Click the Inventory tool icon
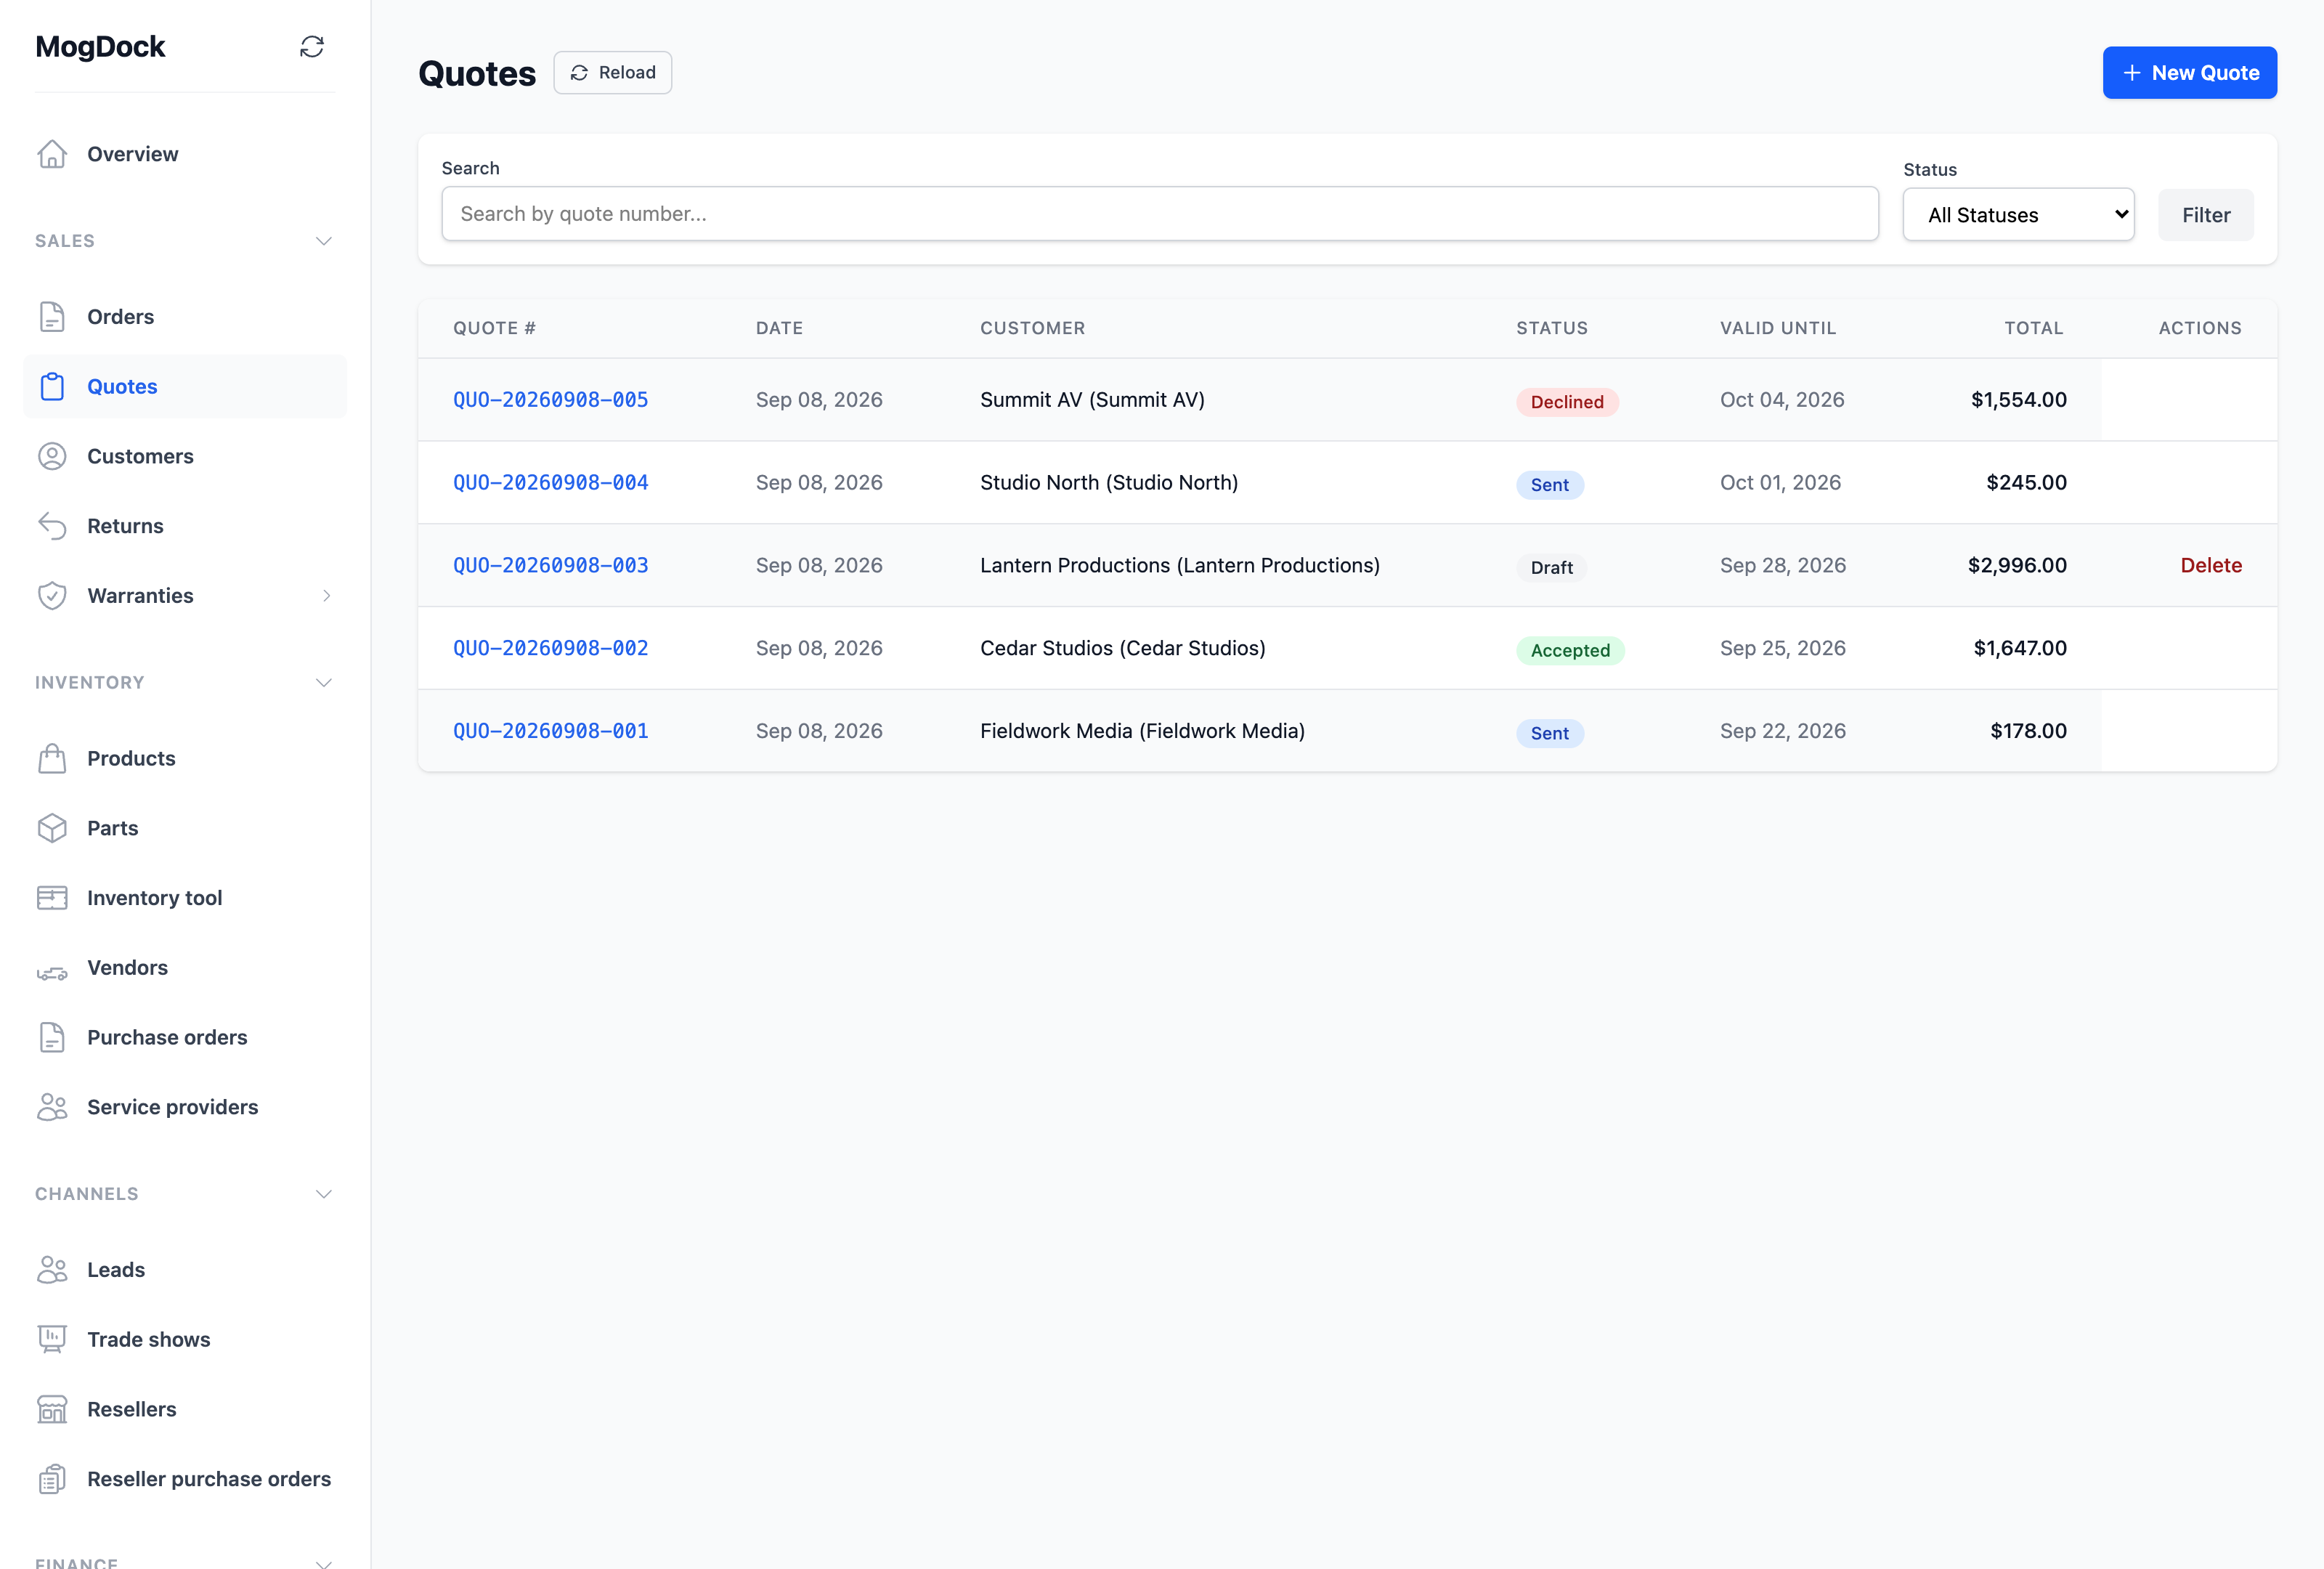The width and height of the screenshot is (2324, 1569). pyautogui.click(x=52, y=898)
